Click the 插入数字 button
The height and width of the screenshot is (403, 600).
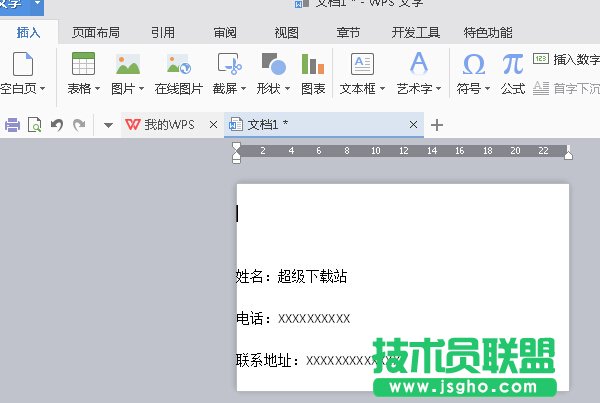point(565,60)
